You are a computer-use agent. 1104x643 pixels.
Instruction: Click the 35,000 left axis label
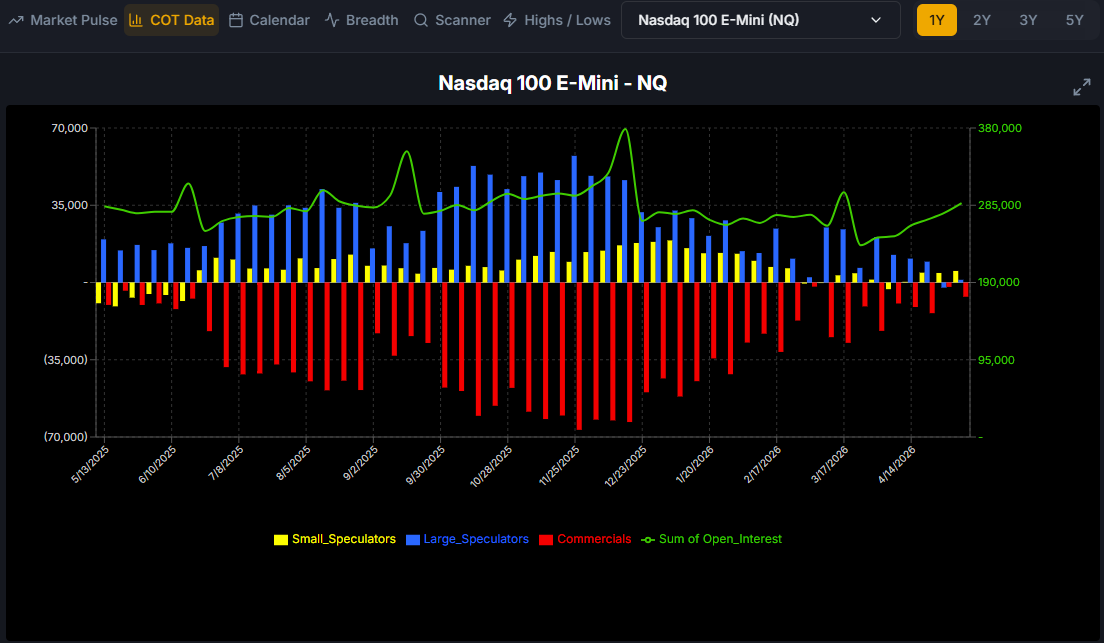(x=70, y=205)
